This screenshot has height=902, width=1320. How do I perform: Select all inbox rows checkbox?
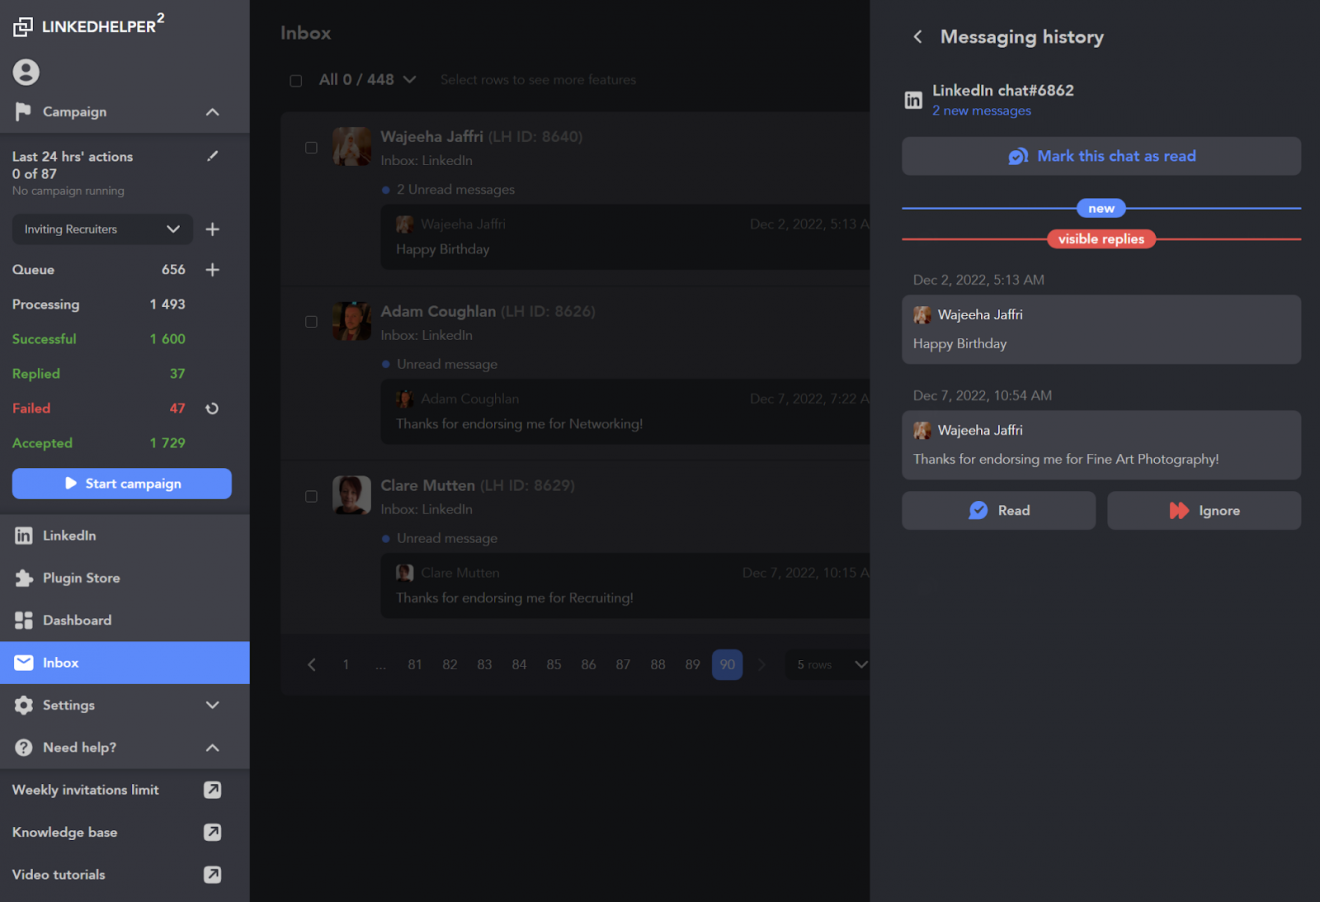[x=296, y=80]
